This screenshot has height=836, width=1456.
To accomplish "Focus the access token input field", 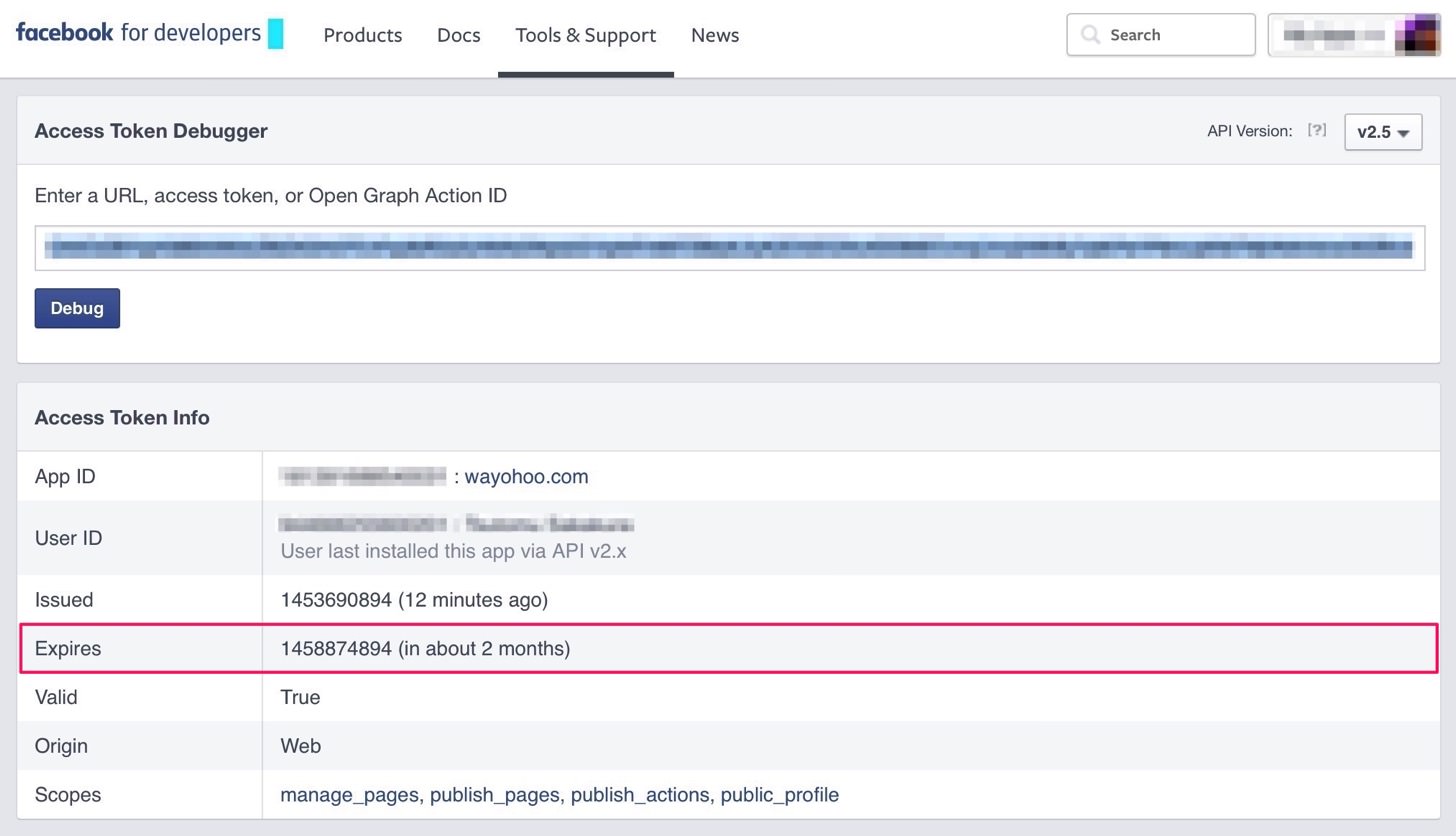I will [730, 248].
